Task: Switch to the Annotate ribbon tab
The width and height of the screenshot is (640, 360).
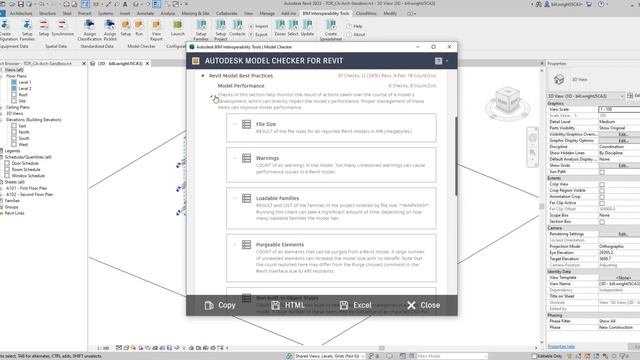Action: point(145,13)
